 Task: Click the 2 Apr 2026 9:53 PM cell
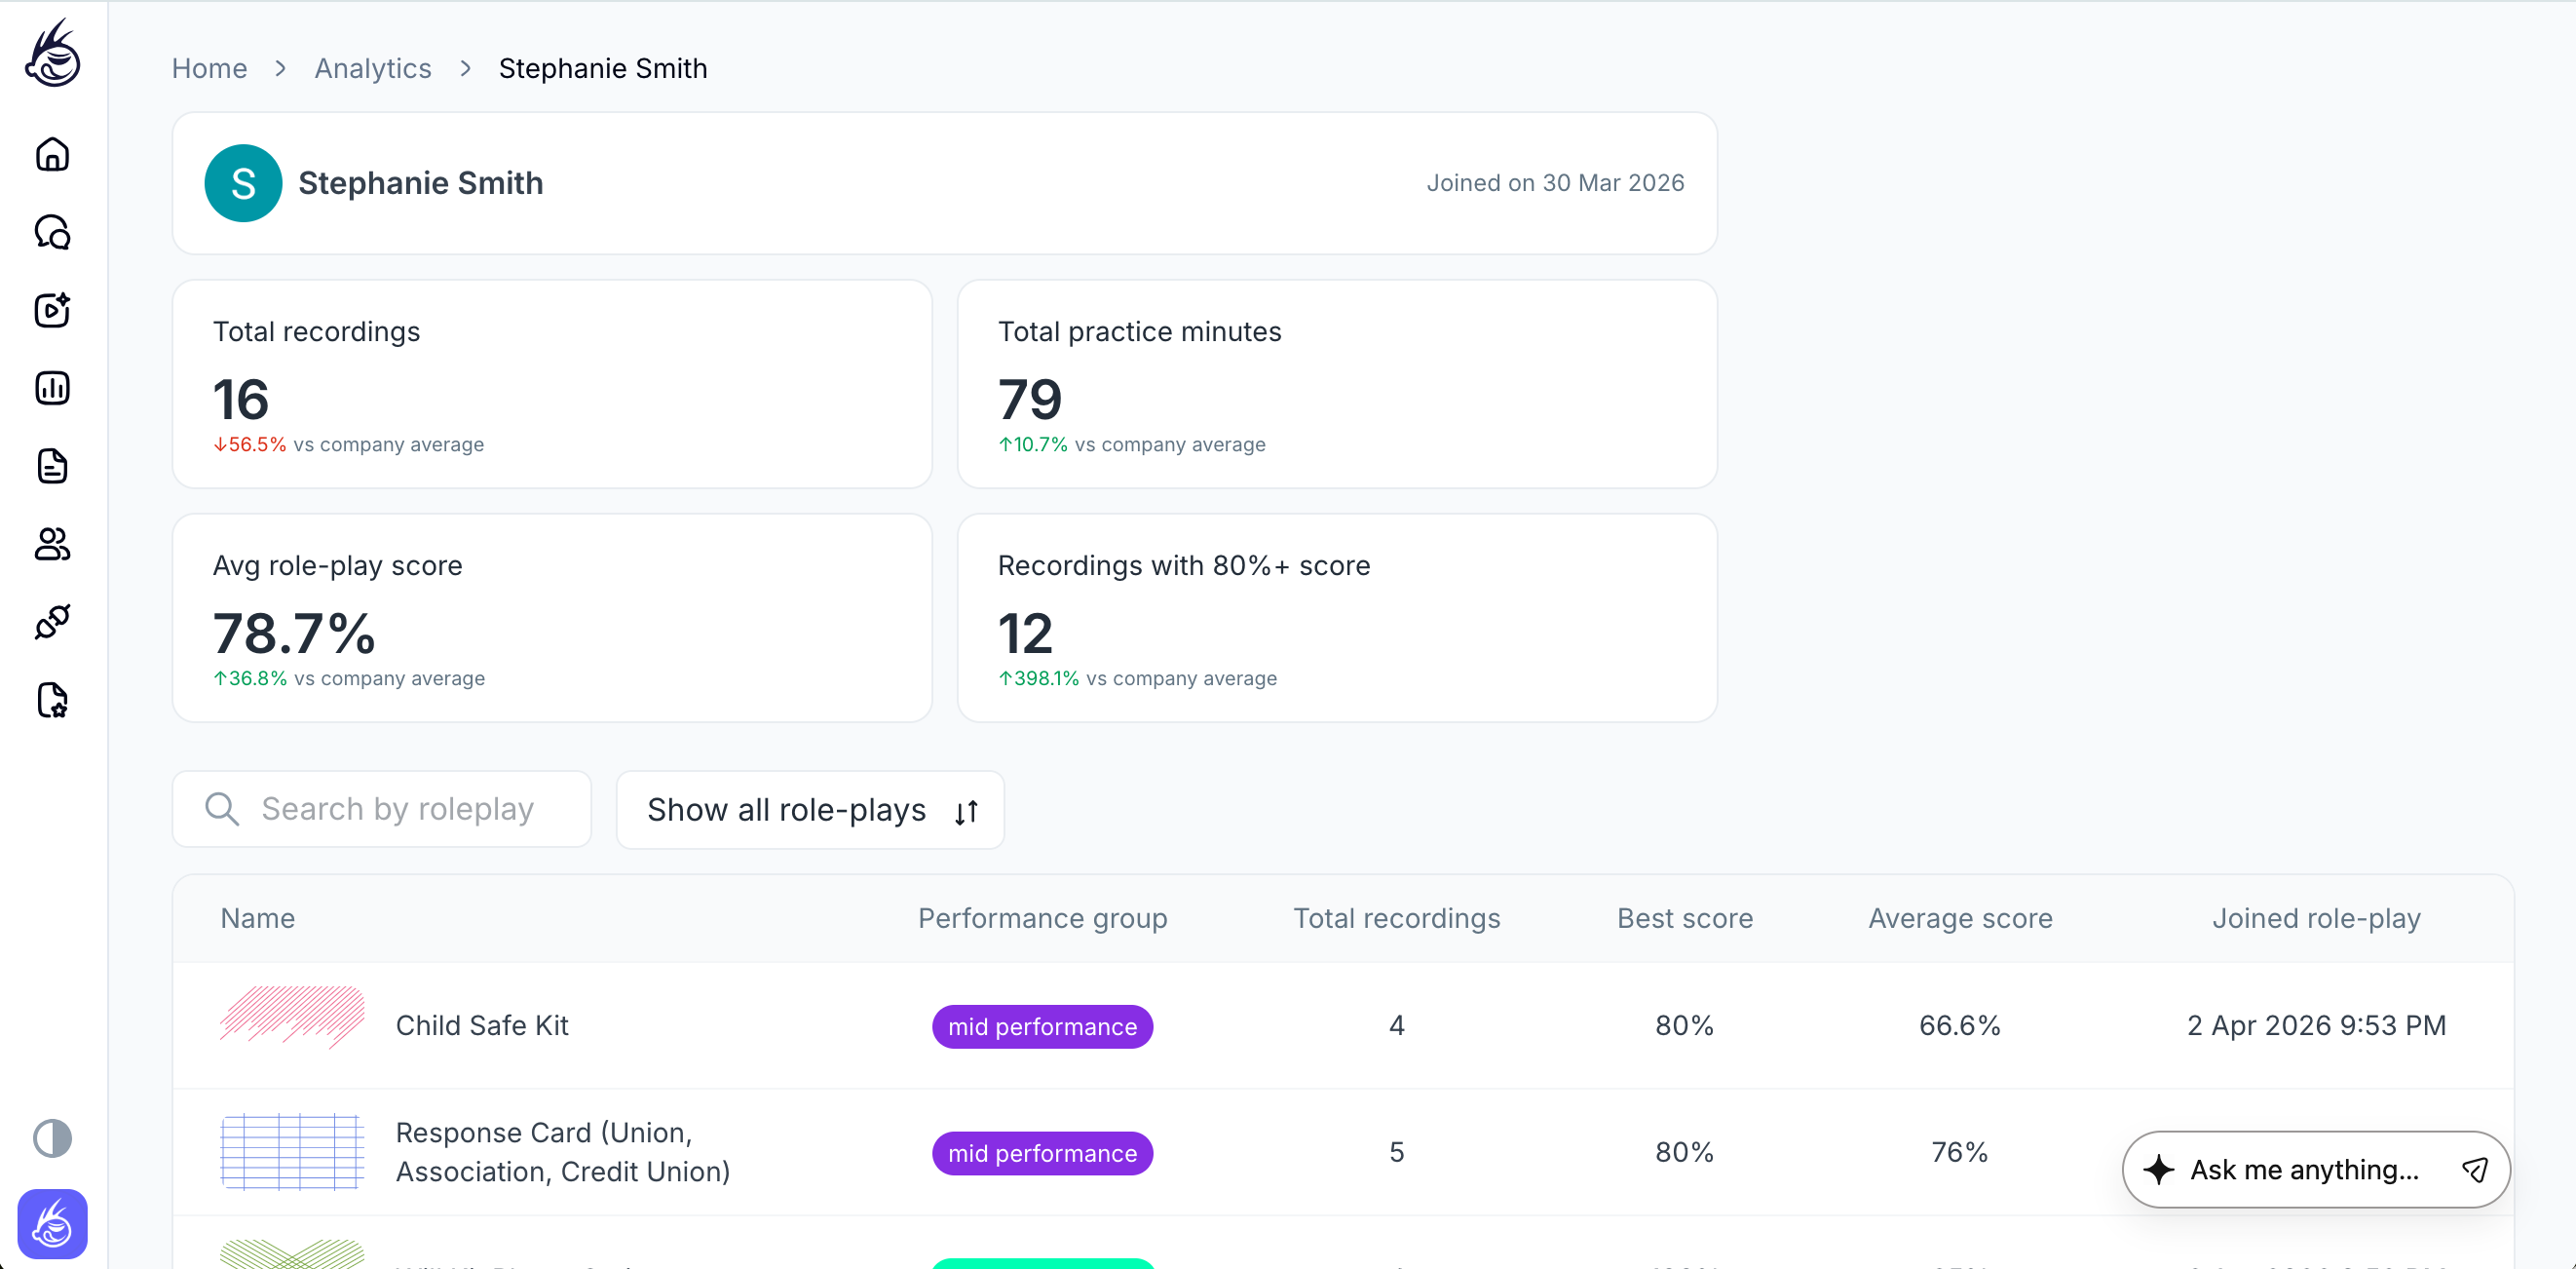(2316, 1025)
